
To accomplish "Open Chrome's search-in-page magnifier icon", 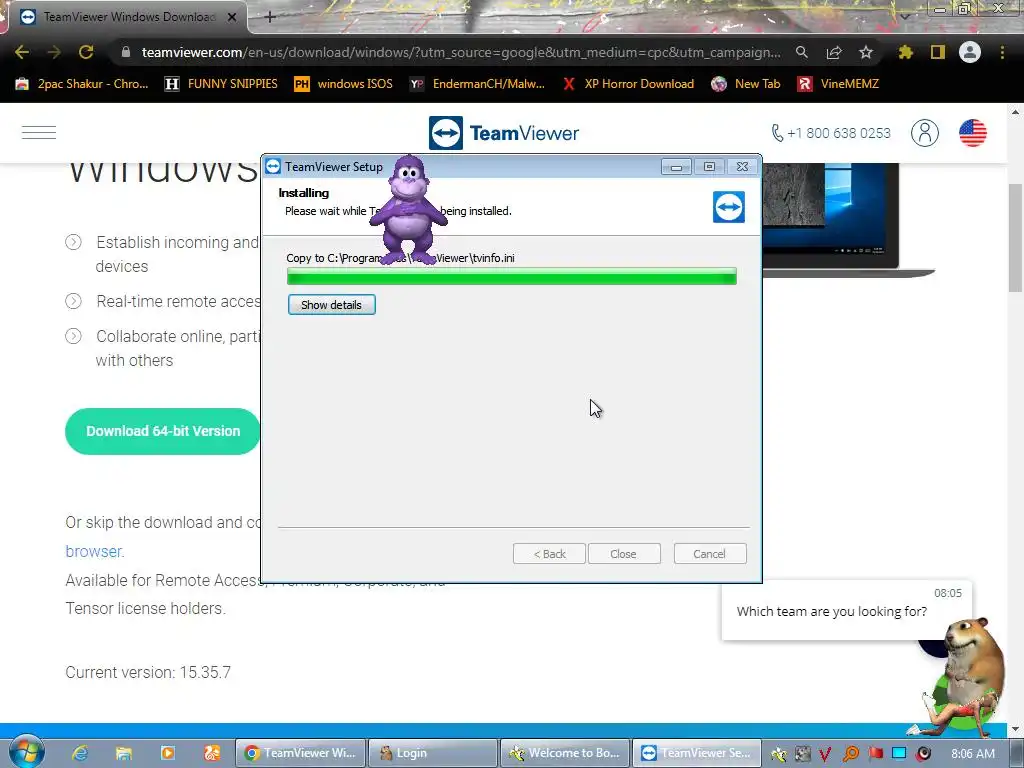I will pos(801,52).
